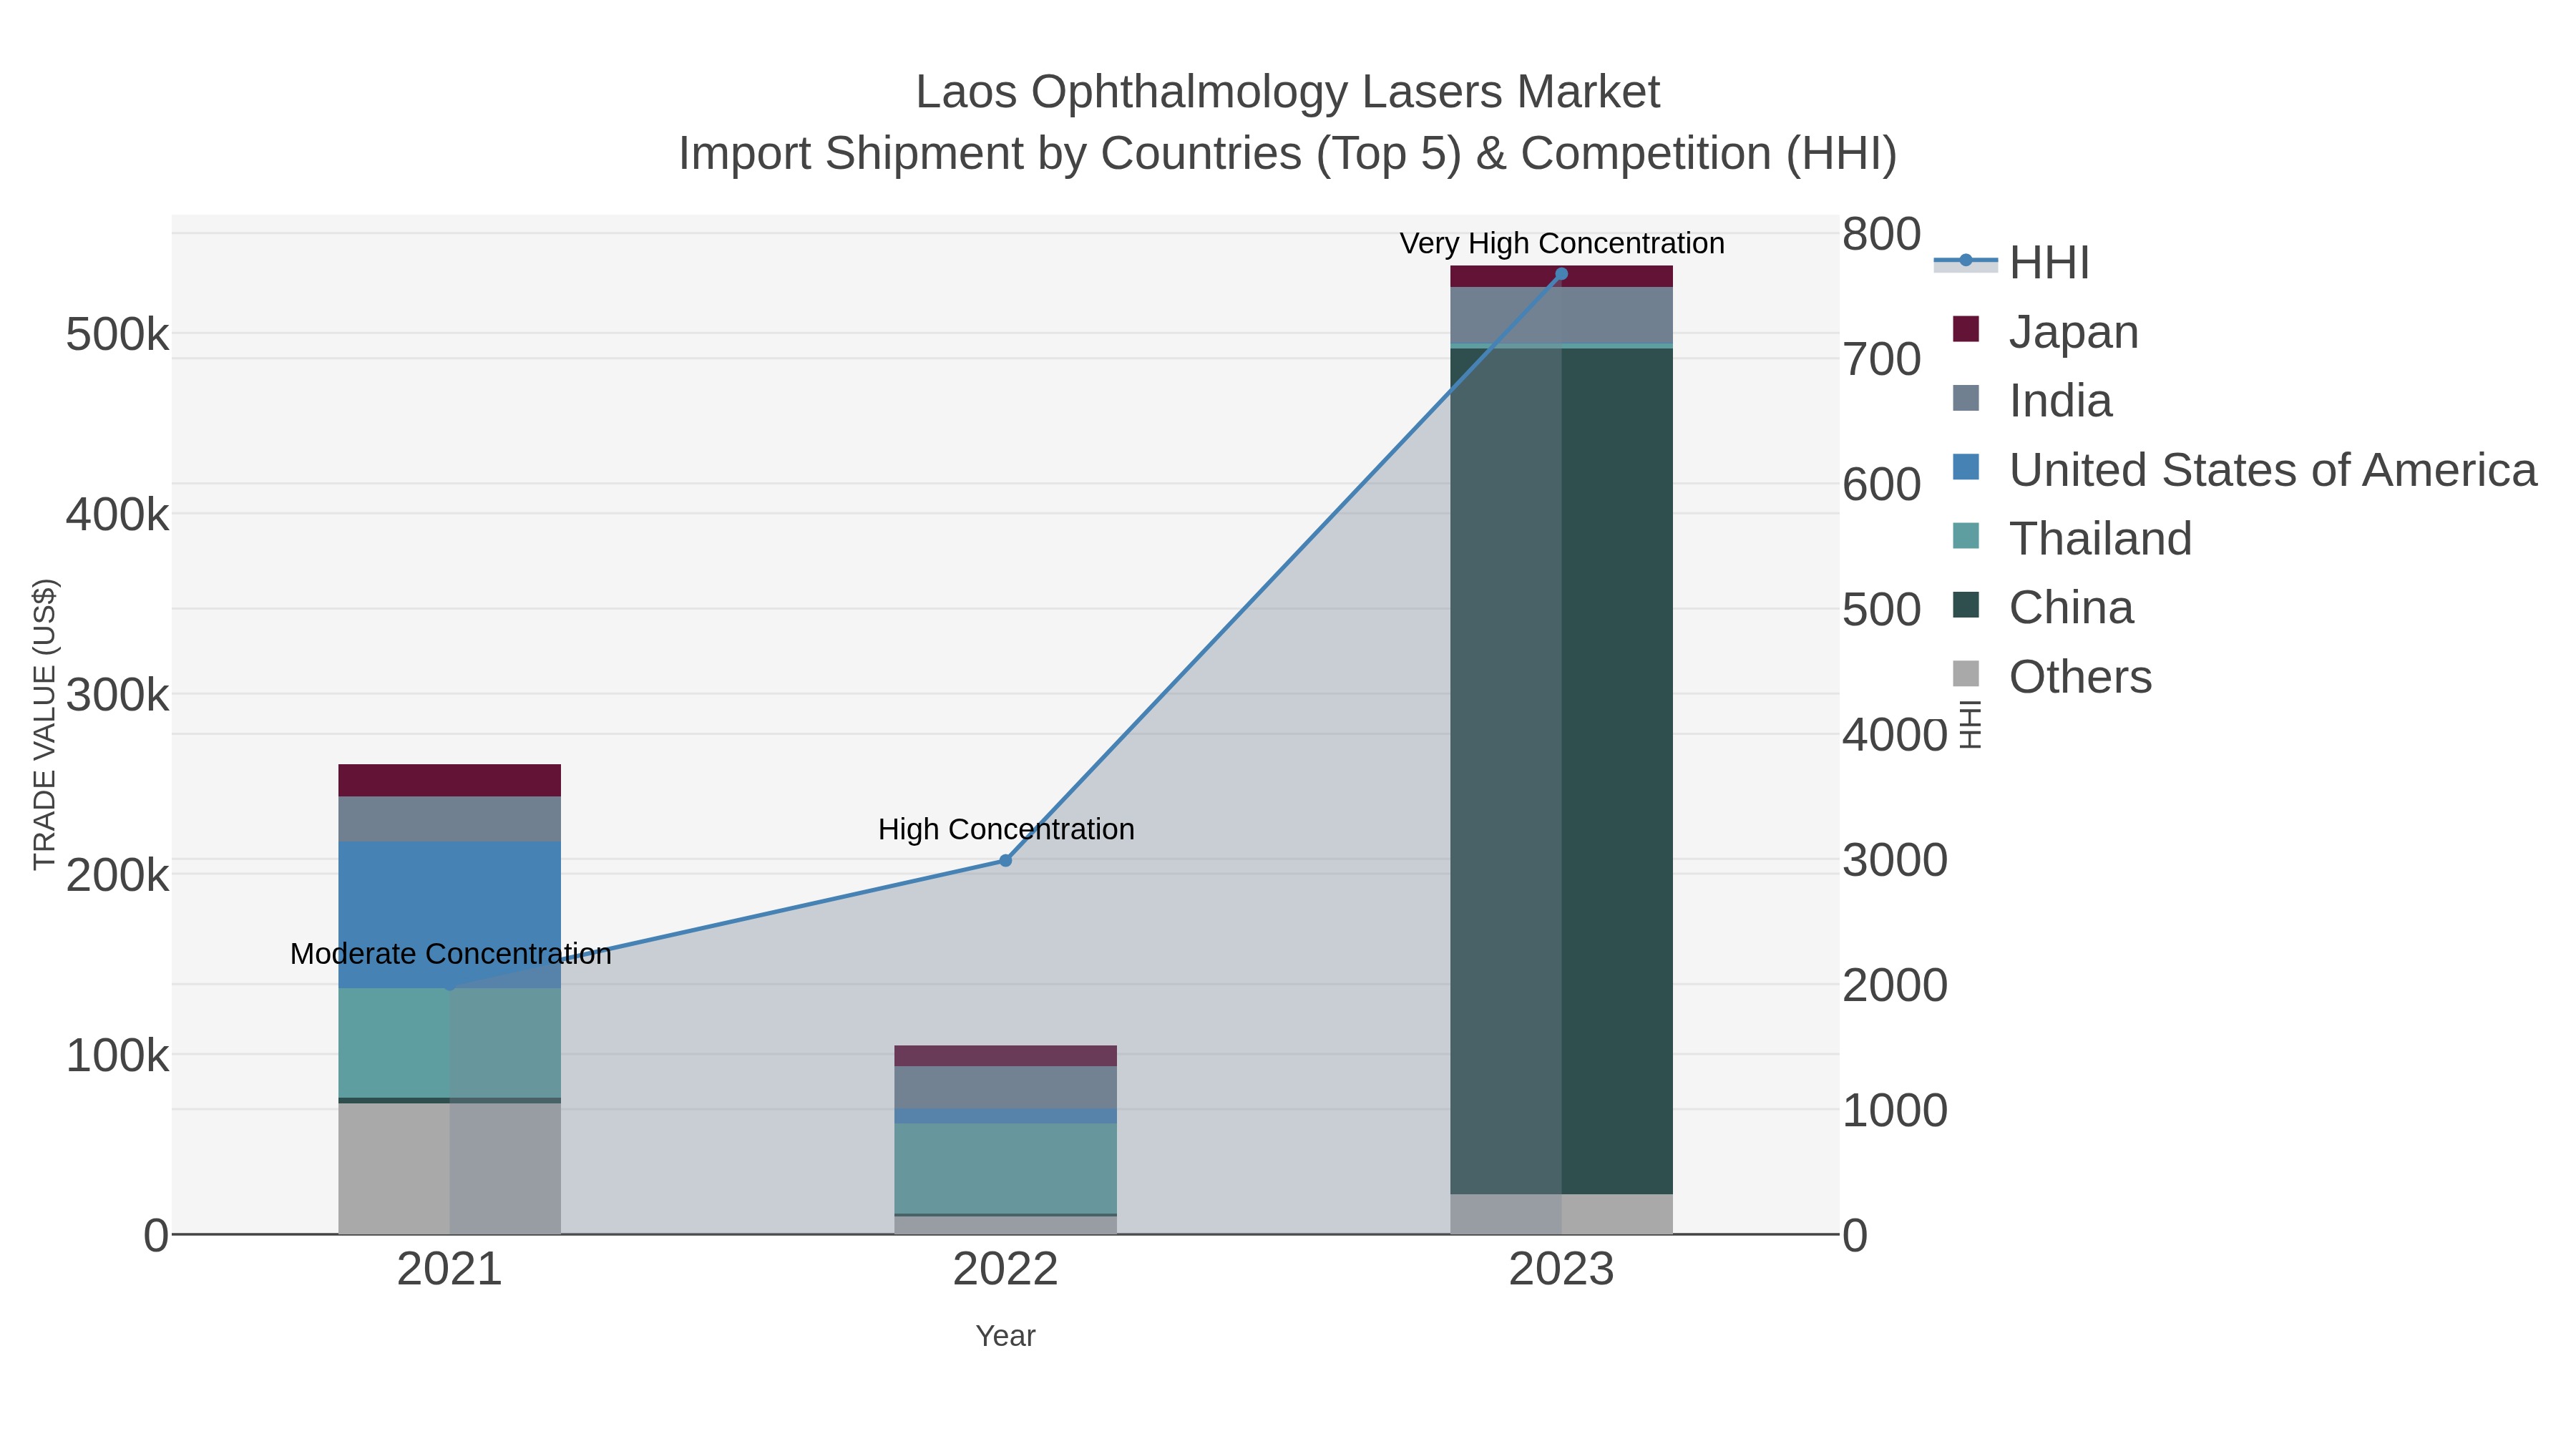Screen dimensions: 2576x1449
Task: Click the 2023 x-axis label
Action: tap(1561, 1270)
